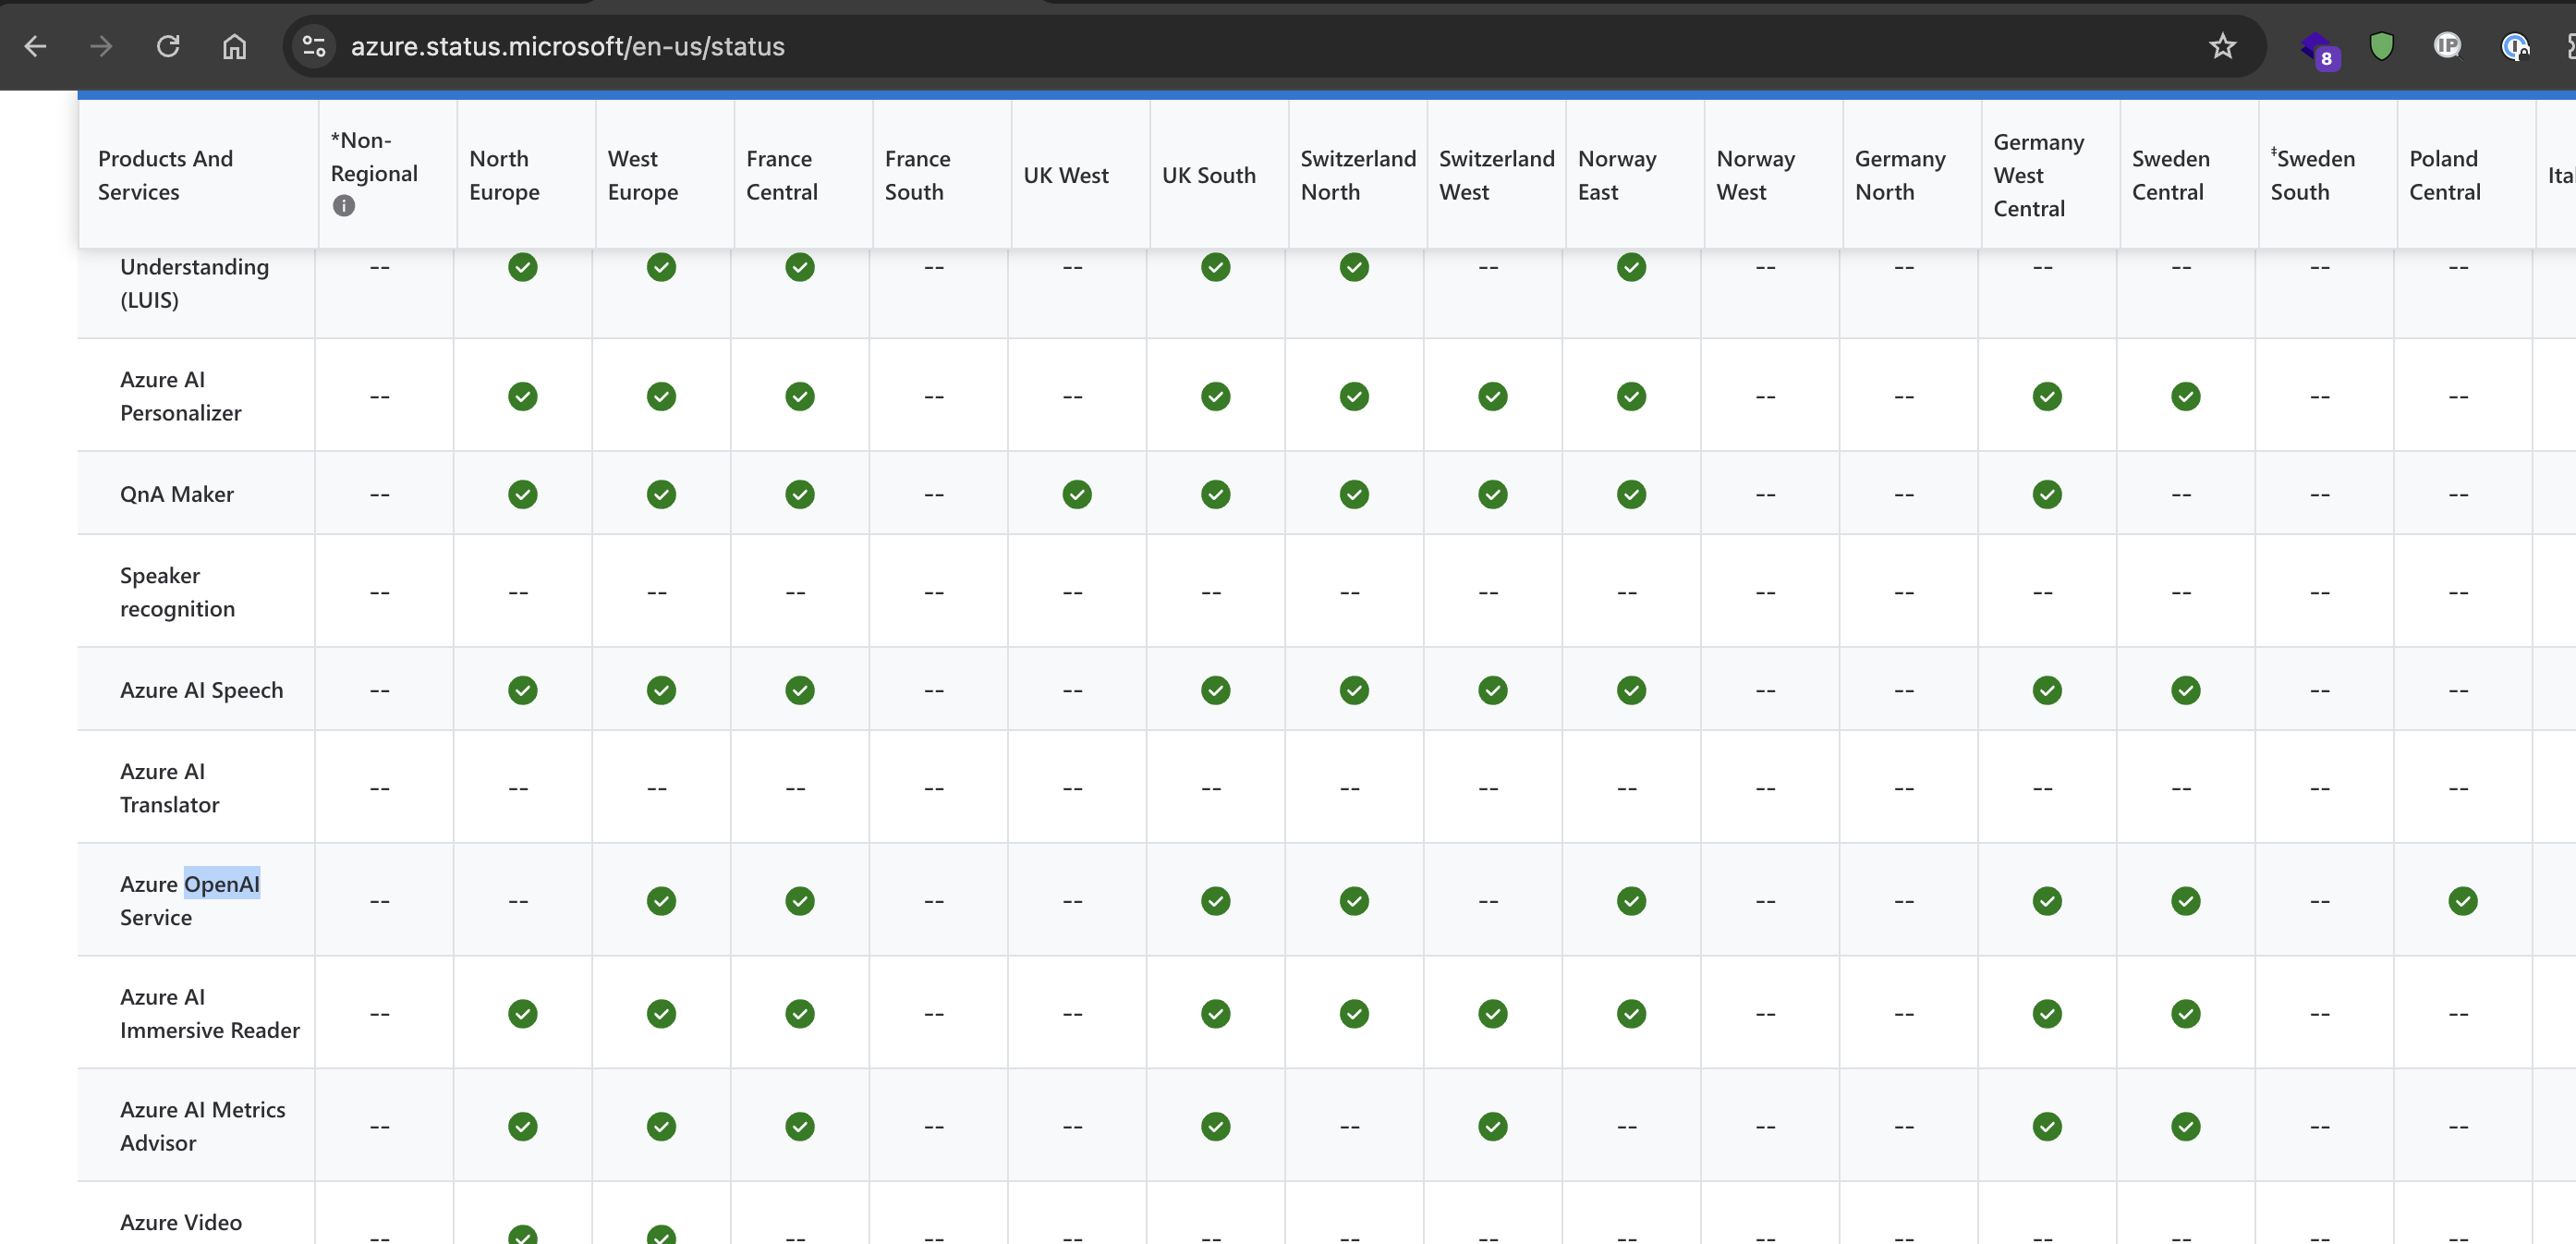Reload the Azure status page
This screenshot has width=2576, height=1244.
coord(168,46)
